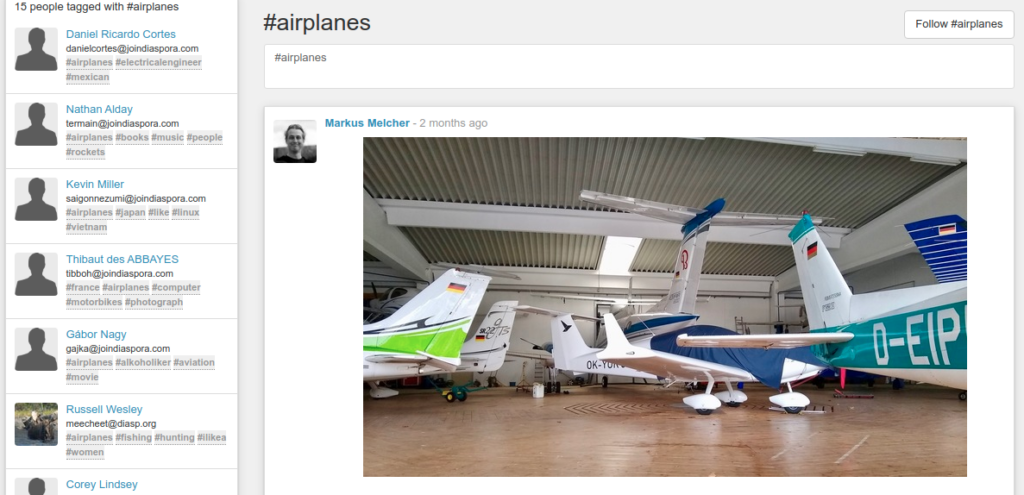Click Russell Wesley's profile photo
This screenshot has height=495, width=1024.
click(x=37, y=424)
